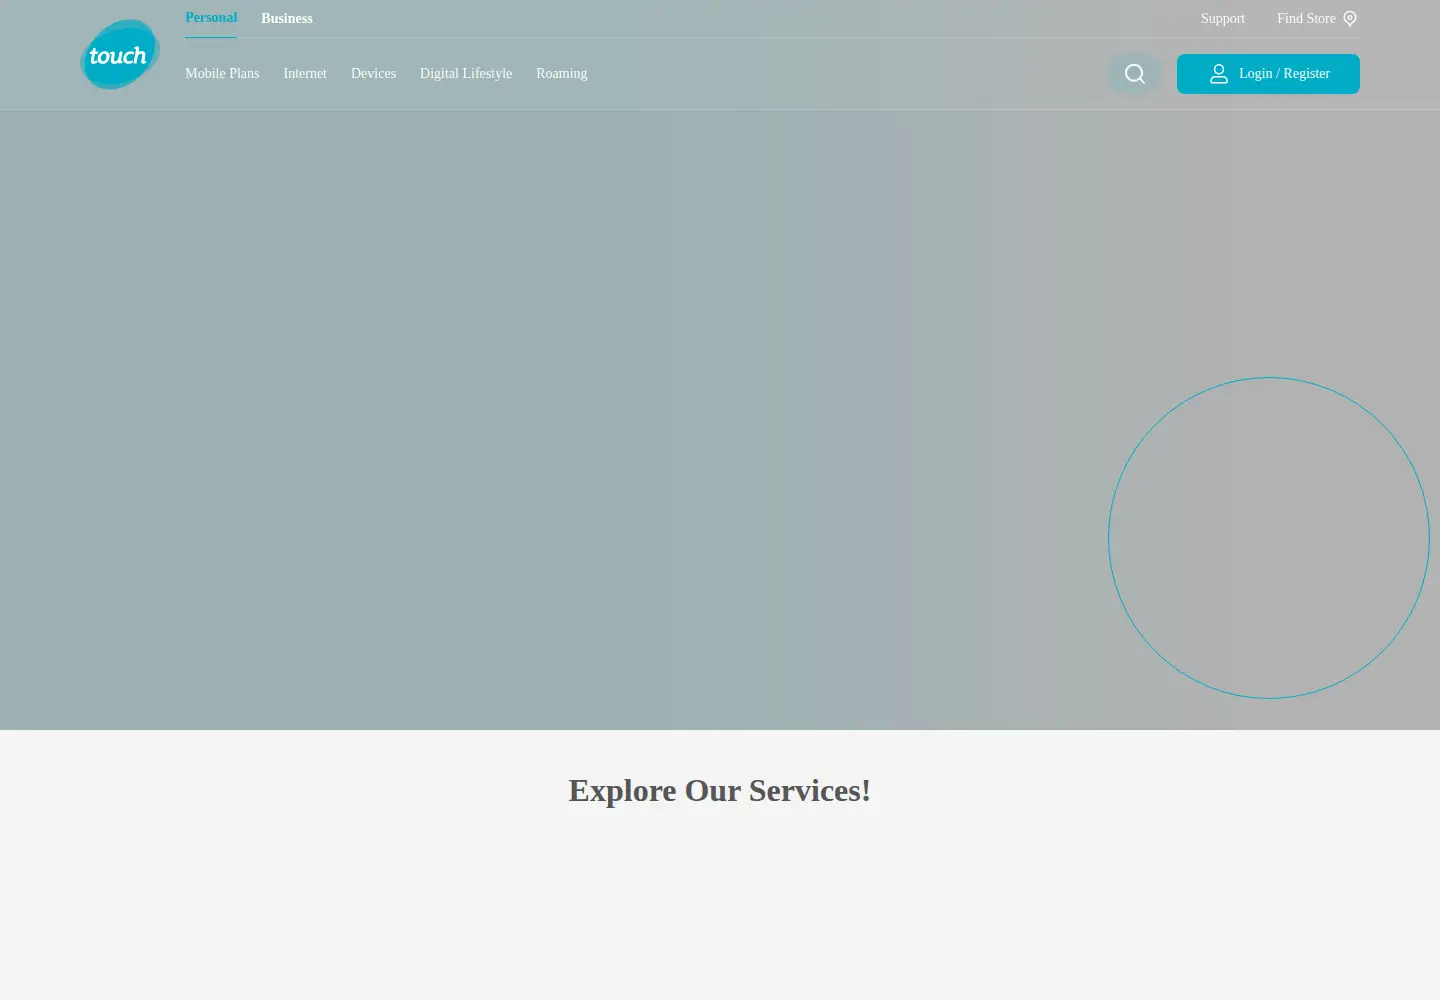Open the Roaming menu

562,74
